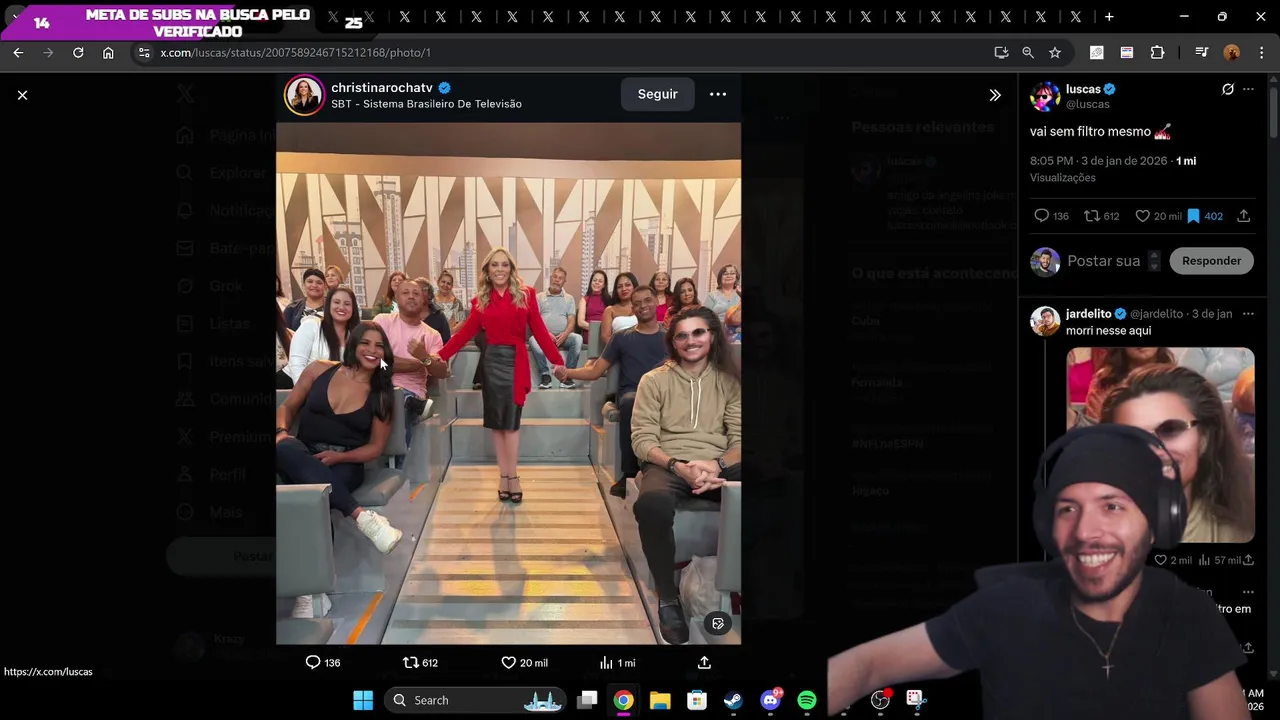View site information icon in address bar
1280x720 pixels.
coord(144,52)
